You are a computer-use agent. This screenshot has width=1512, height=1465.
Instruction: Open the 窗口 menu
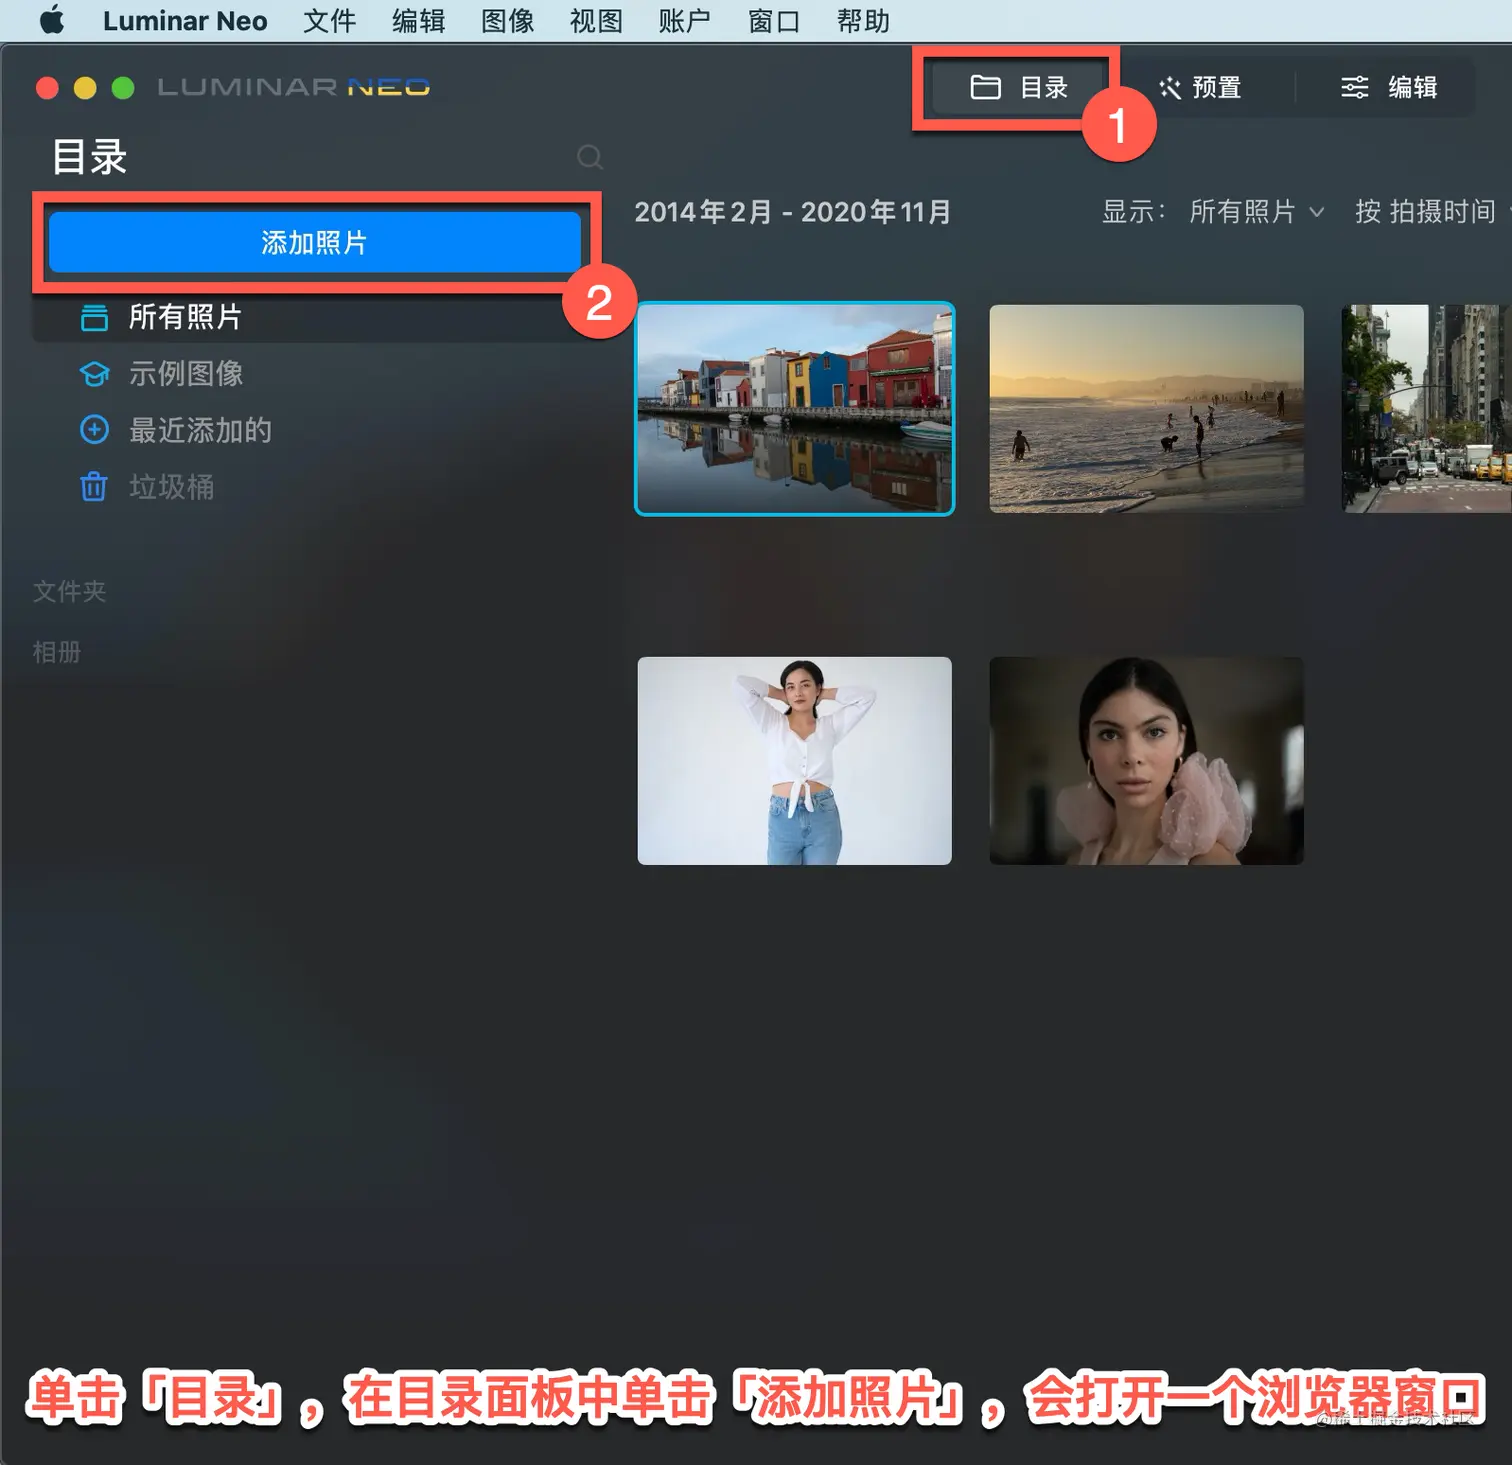point(774,21)
